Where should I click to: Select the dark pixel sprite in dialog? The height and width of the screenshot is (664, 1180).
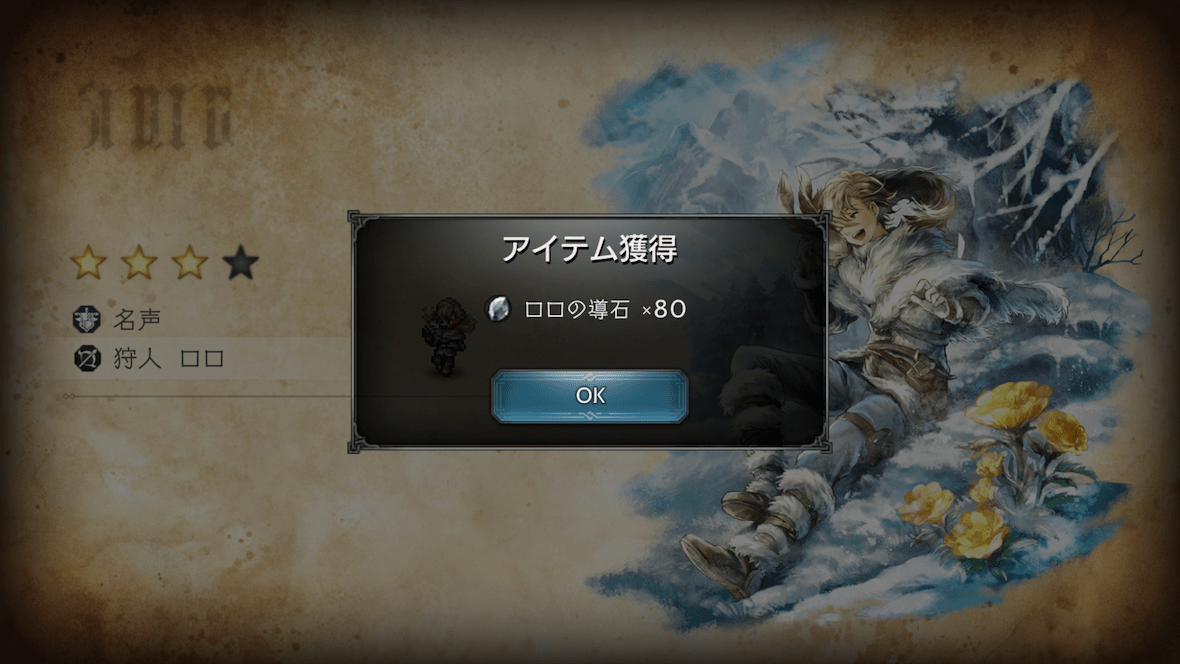pos(447,337)
